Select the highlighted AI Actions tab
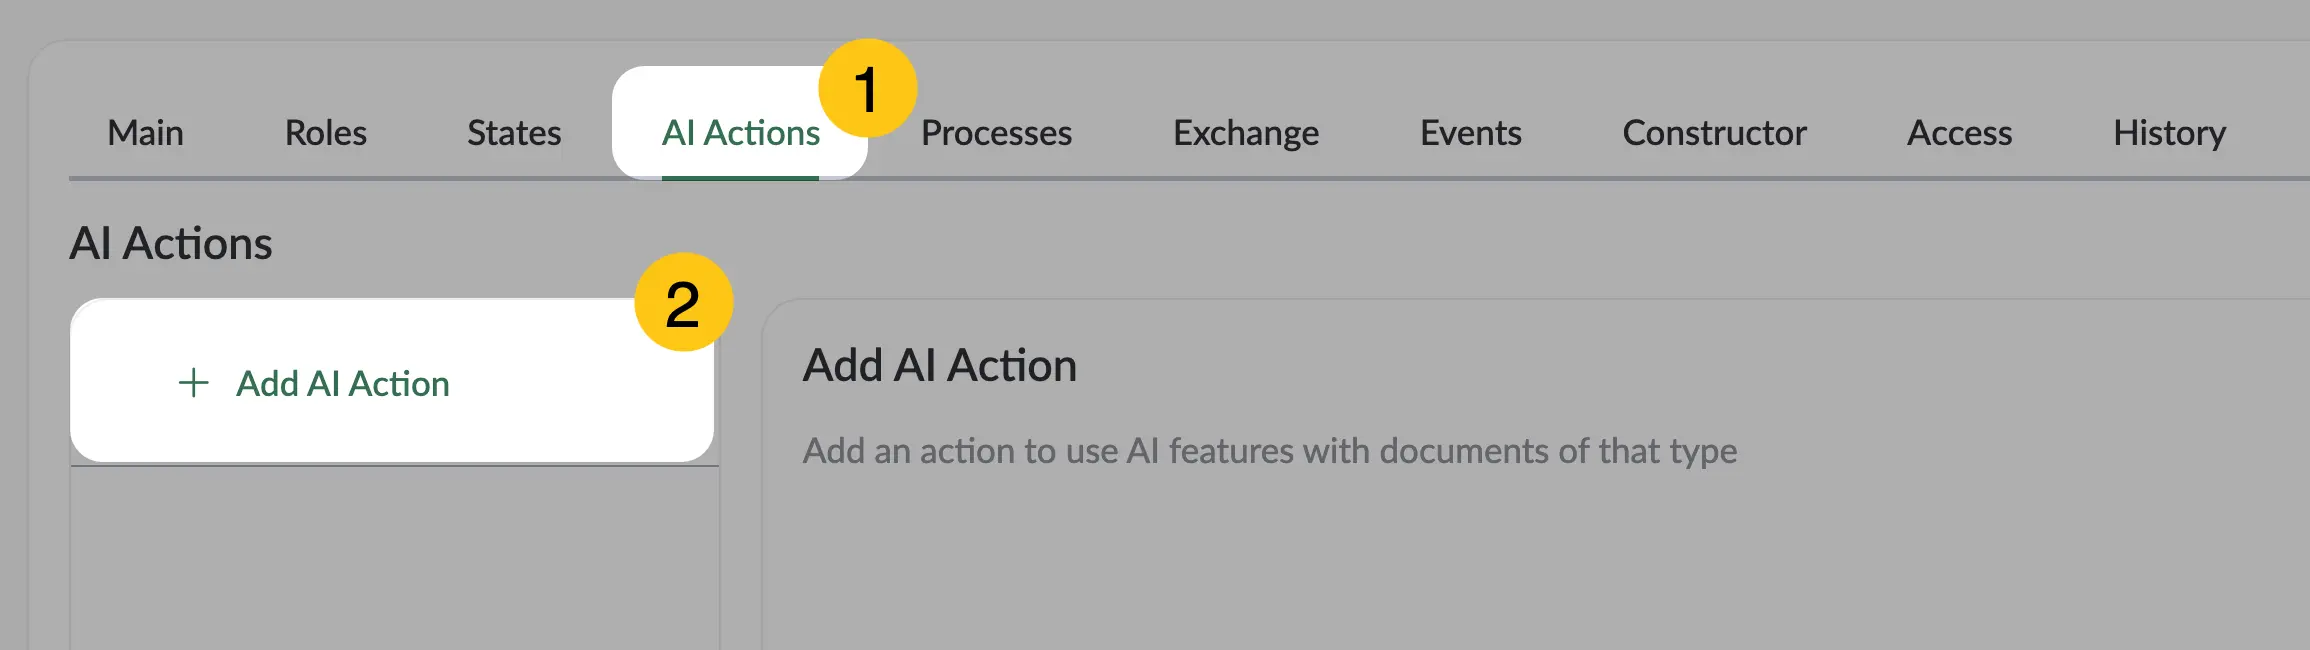 pyautogui.click(x=740, y=133)
